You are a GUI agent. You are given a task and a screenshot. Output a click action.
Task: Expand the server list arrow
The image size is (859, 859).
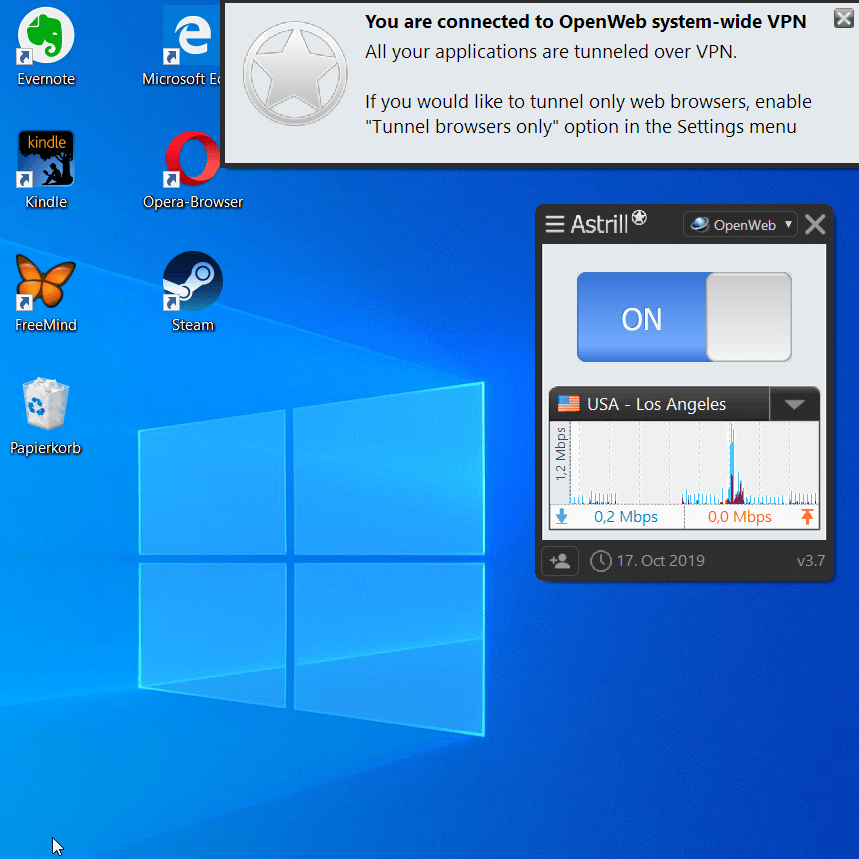[x=794, y=404]
